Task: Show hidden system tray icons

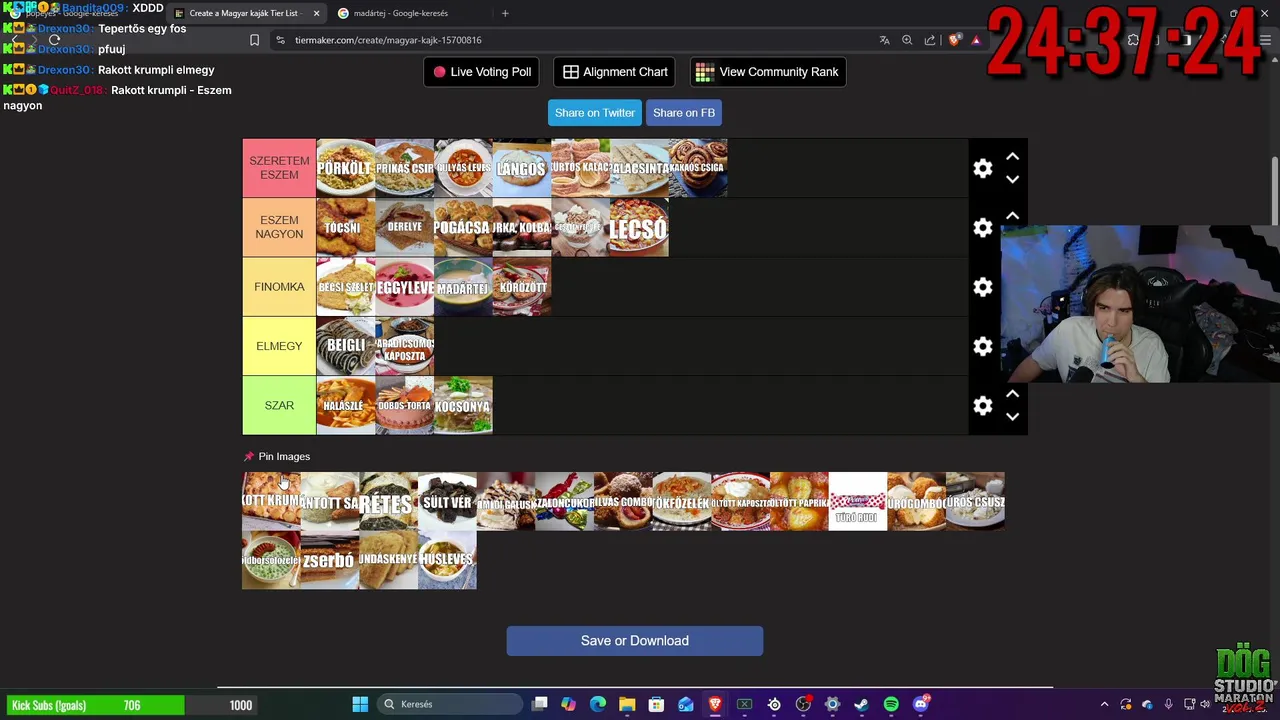Action: click(1104, 704)
